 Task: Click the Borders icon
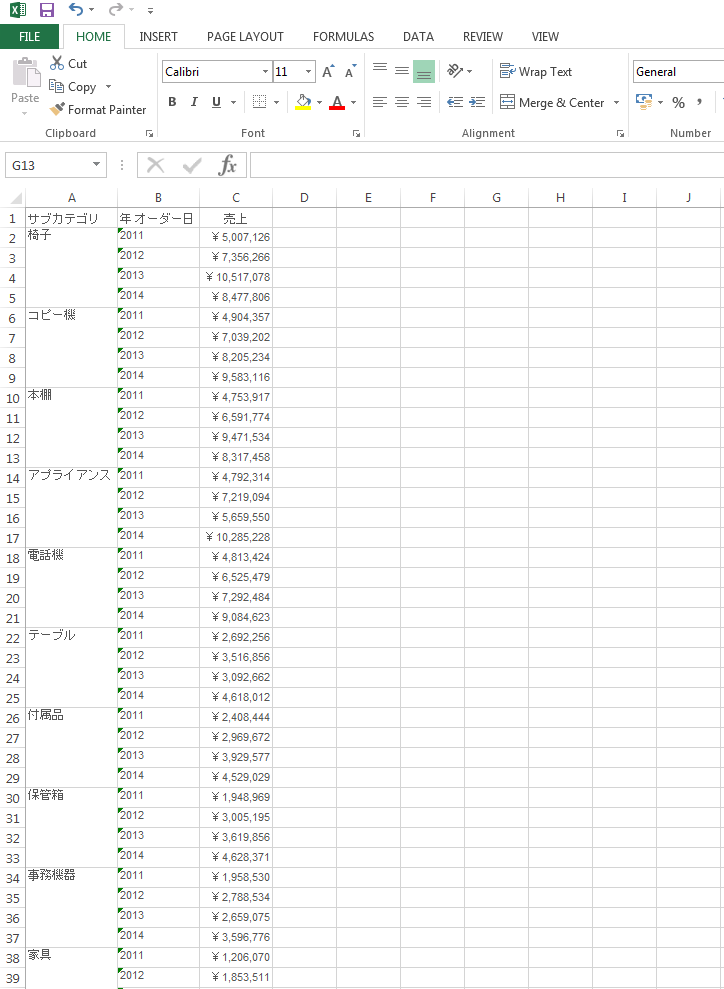click(x=259, y=102)
